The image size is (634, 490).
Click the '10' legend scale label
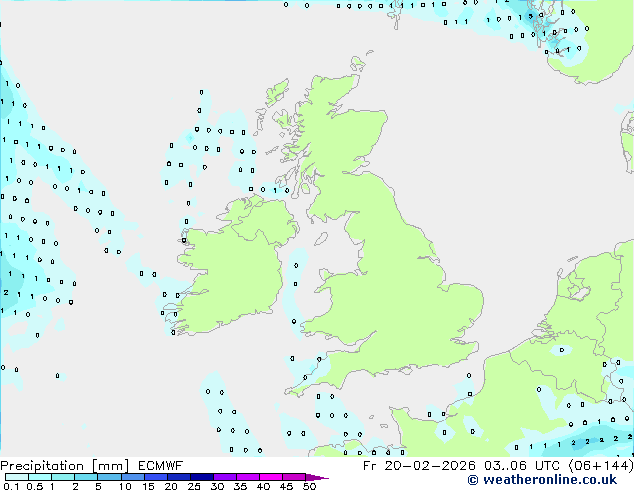point(125,486)
